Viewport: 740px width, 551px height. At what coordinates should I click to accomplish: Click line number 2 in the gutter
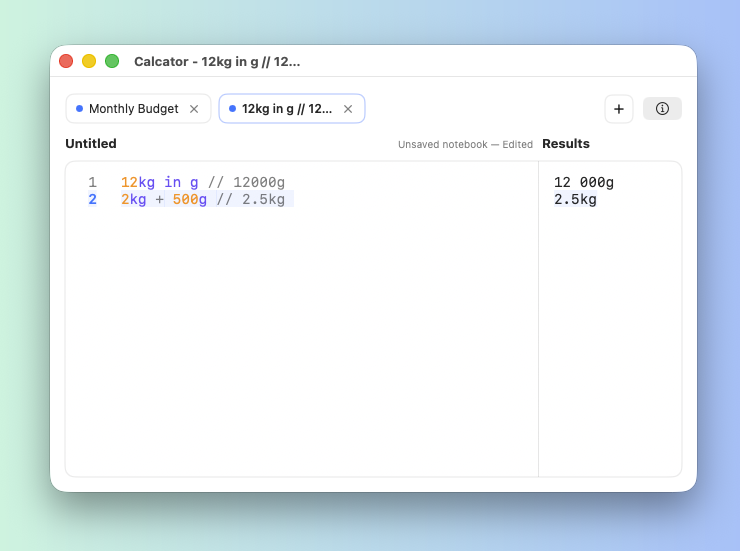(x=92, y=200)
